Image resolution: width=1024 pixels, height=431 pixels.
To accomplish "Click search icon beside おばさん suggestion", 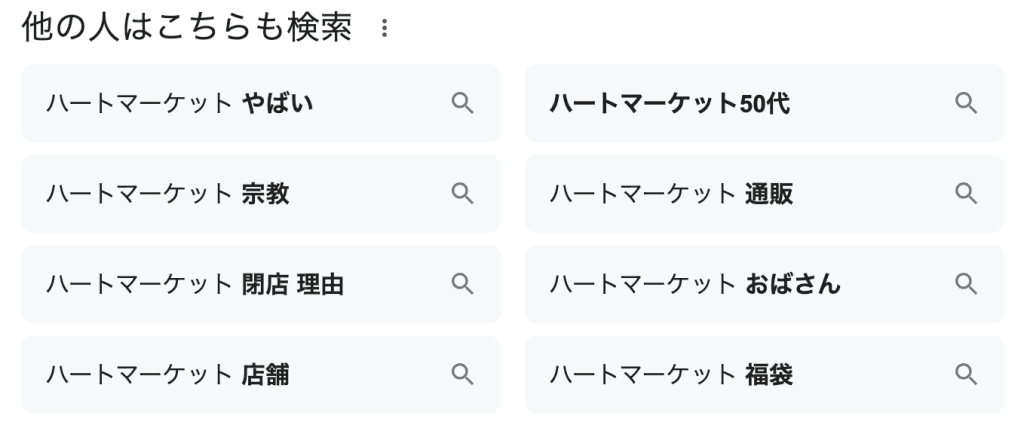I will [966, 284].
